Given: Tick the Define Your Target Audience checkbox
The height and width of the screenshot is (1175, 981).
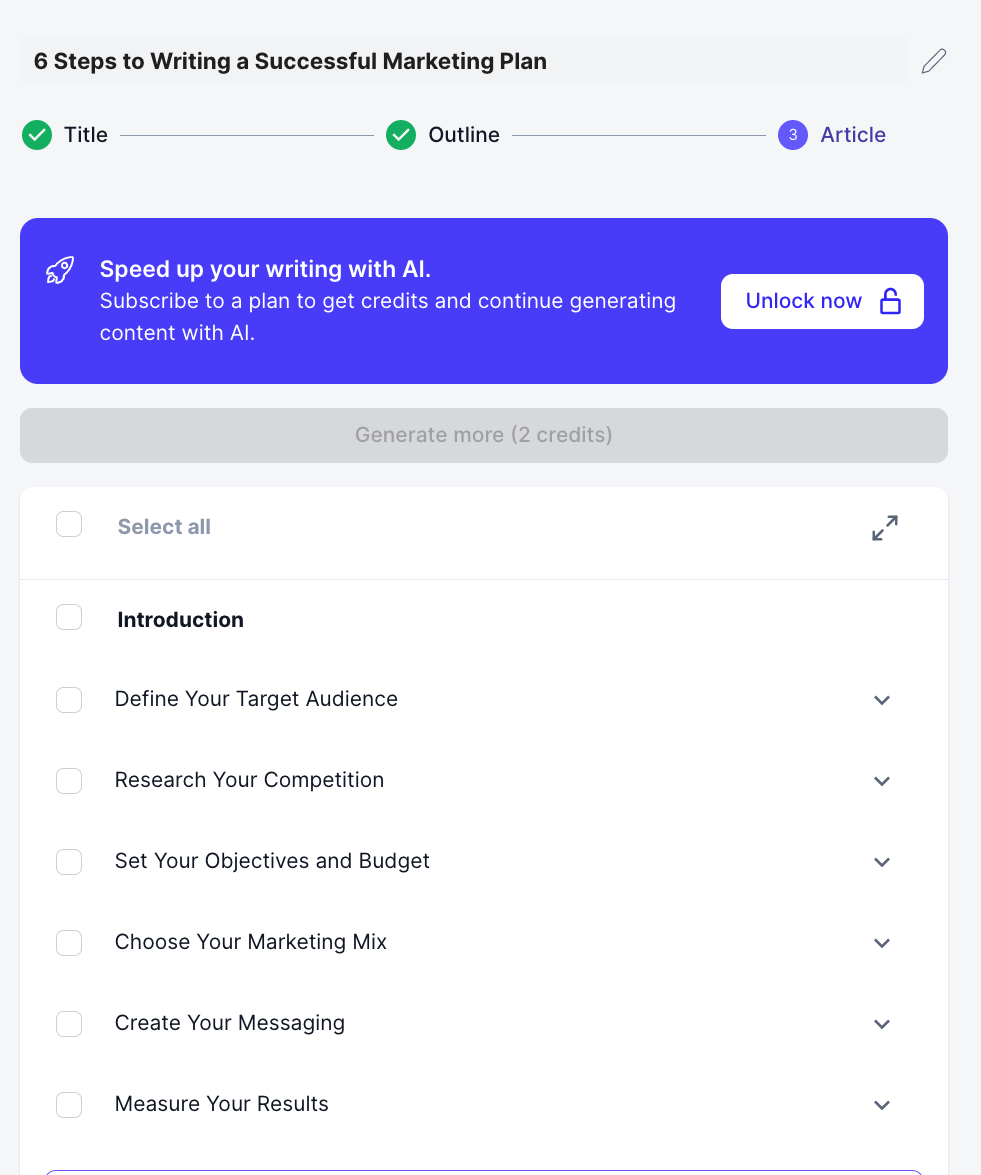Looking at the screenshot, I should click(69, 700).
